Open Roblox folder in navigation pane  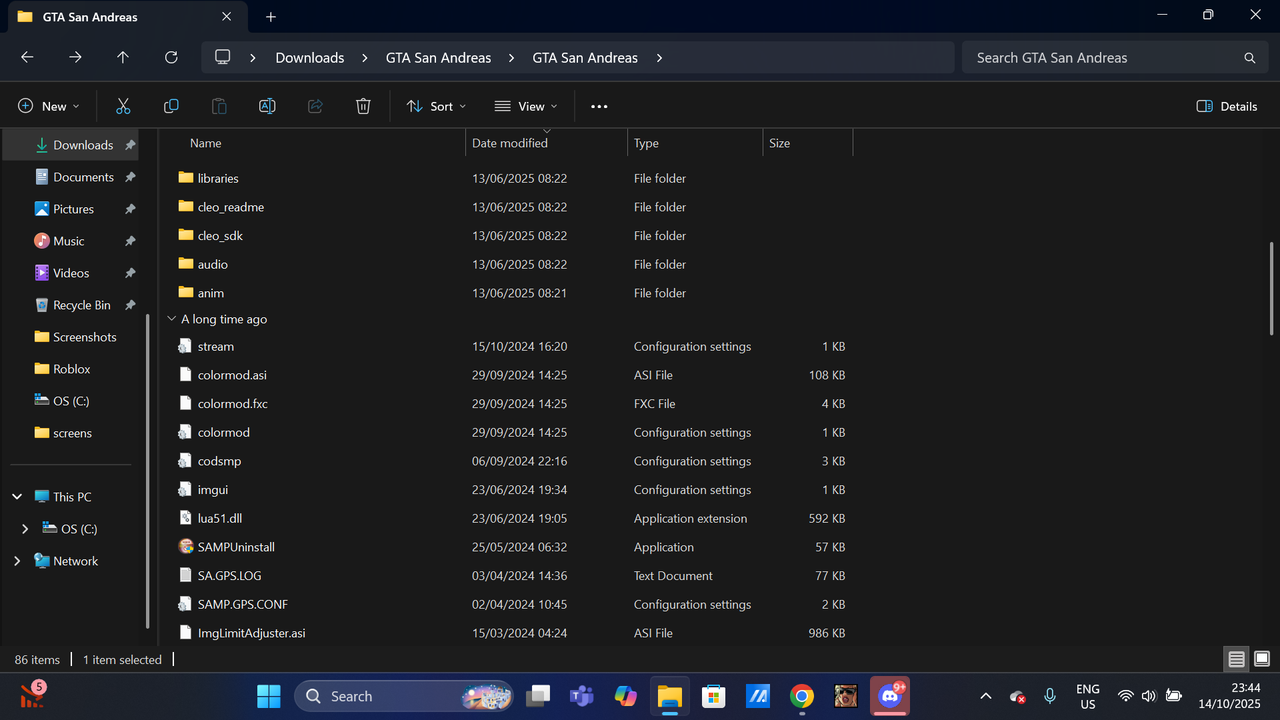pos(71,369)
